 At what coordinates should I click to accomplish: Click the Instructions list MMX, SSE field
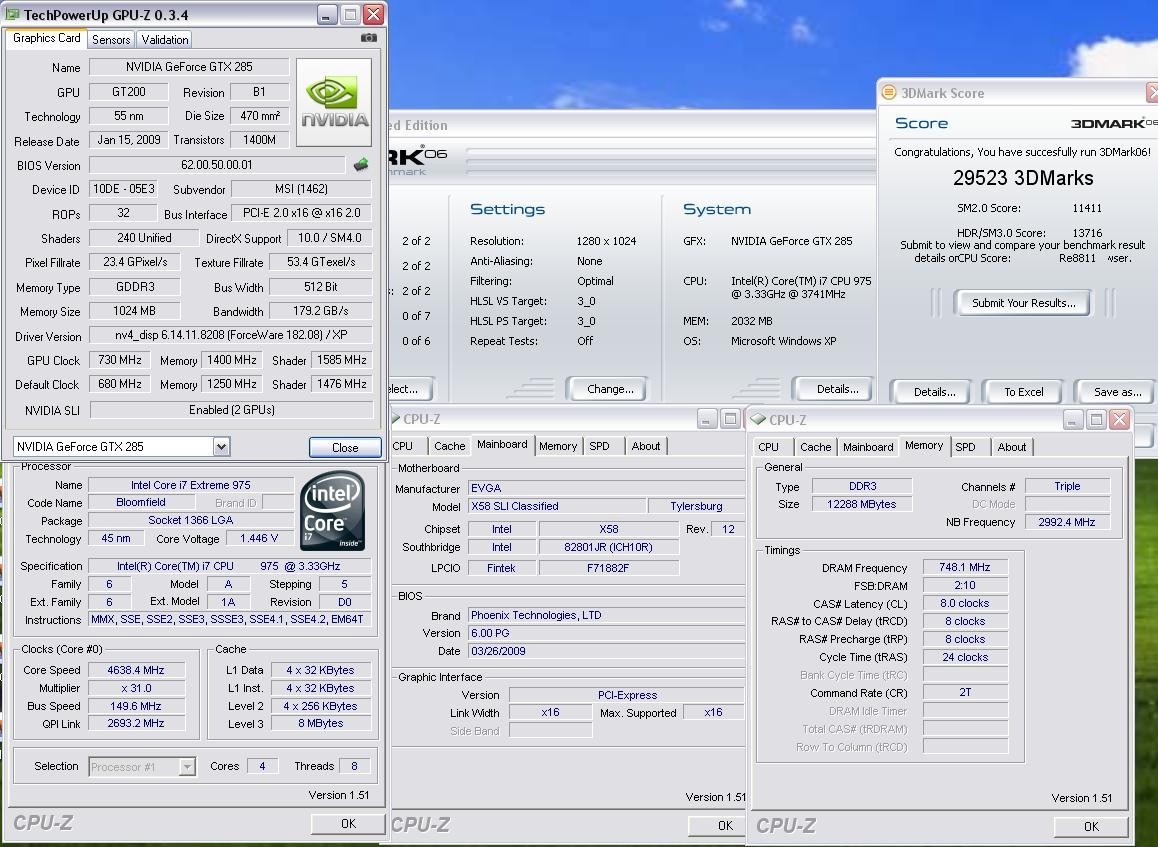[228, 620]
